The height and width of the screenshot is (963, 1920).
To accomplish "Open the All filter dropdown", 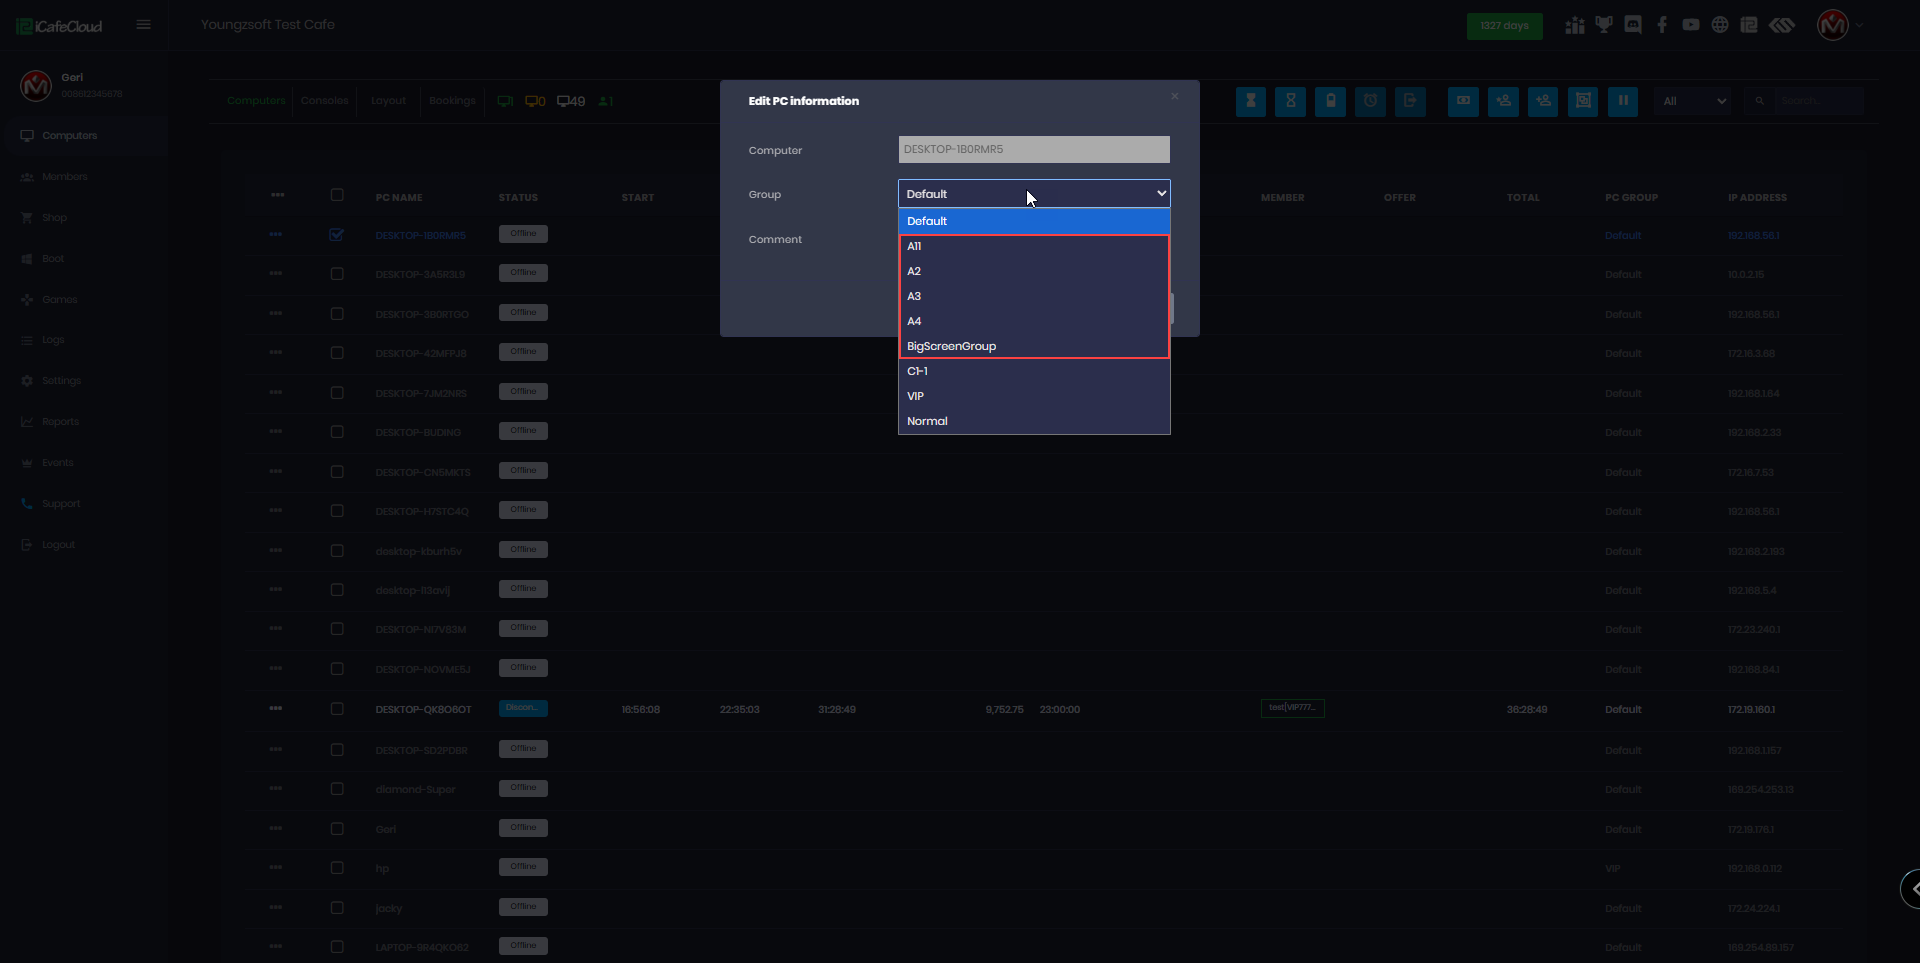I will point(1693,101).
